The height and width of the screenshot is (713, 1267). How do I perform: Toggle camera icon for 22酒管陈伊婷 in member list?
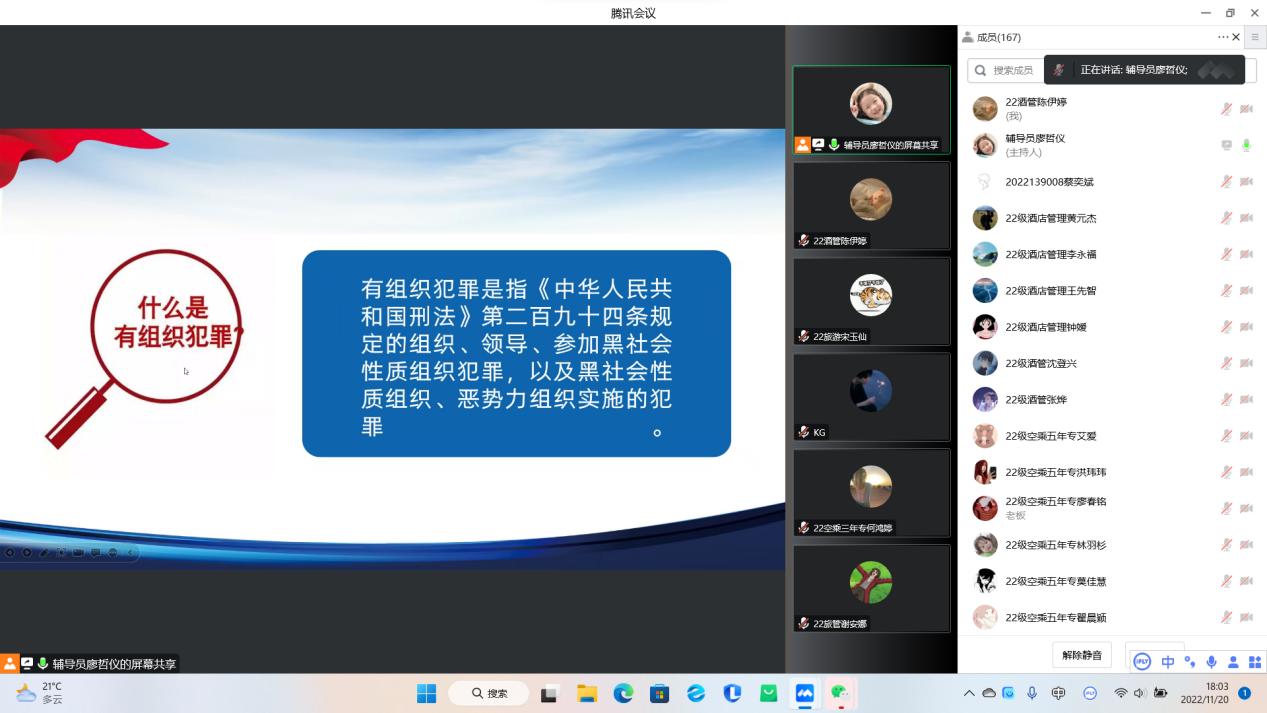pos(1246,109)
